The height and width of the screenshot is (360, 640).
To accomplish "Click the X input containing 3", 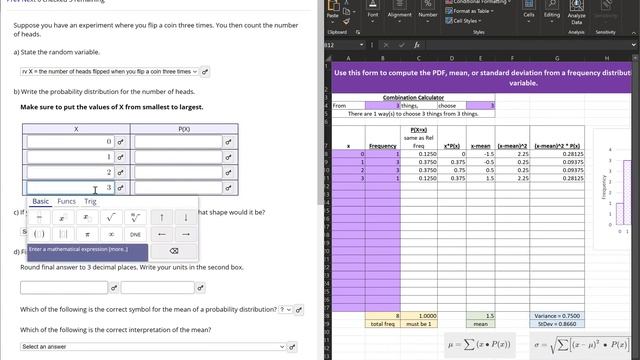I will coord(70,188).
